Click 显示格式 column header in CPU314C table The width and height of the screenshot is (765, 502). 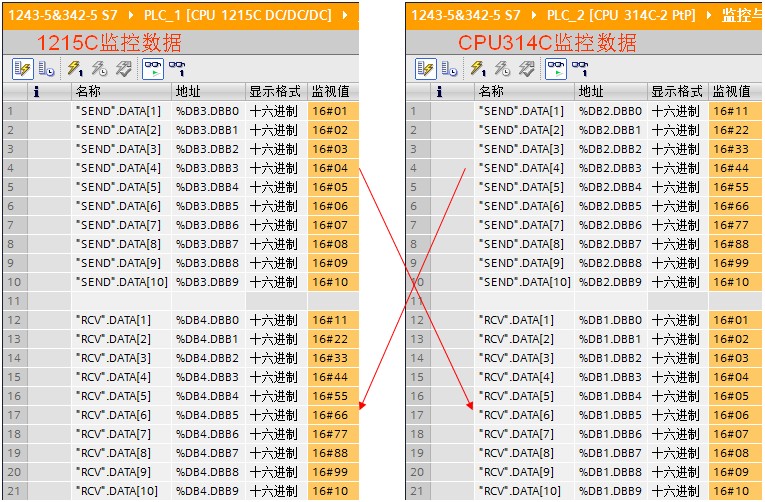[x=678, y=91]
